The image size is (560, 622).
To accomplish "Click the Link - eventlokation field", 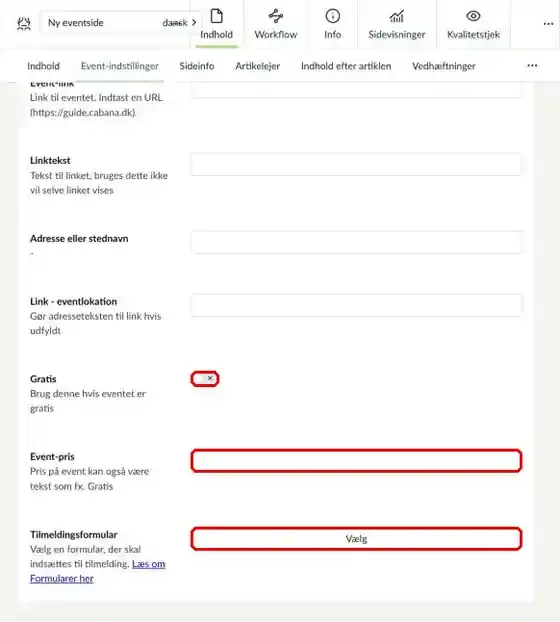I will [356, 305].
